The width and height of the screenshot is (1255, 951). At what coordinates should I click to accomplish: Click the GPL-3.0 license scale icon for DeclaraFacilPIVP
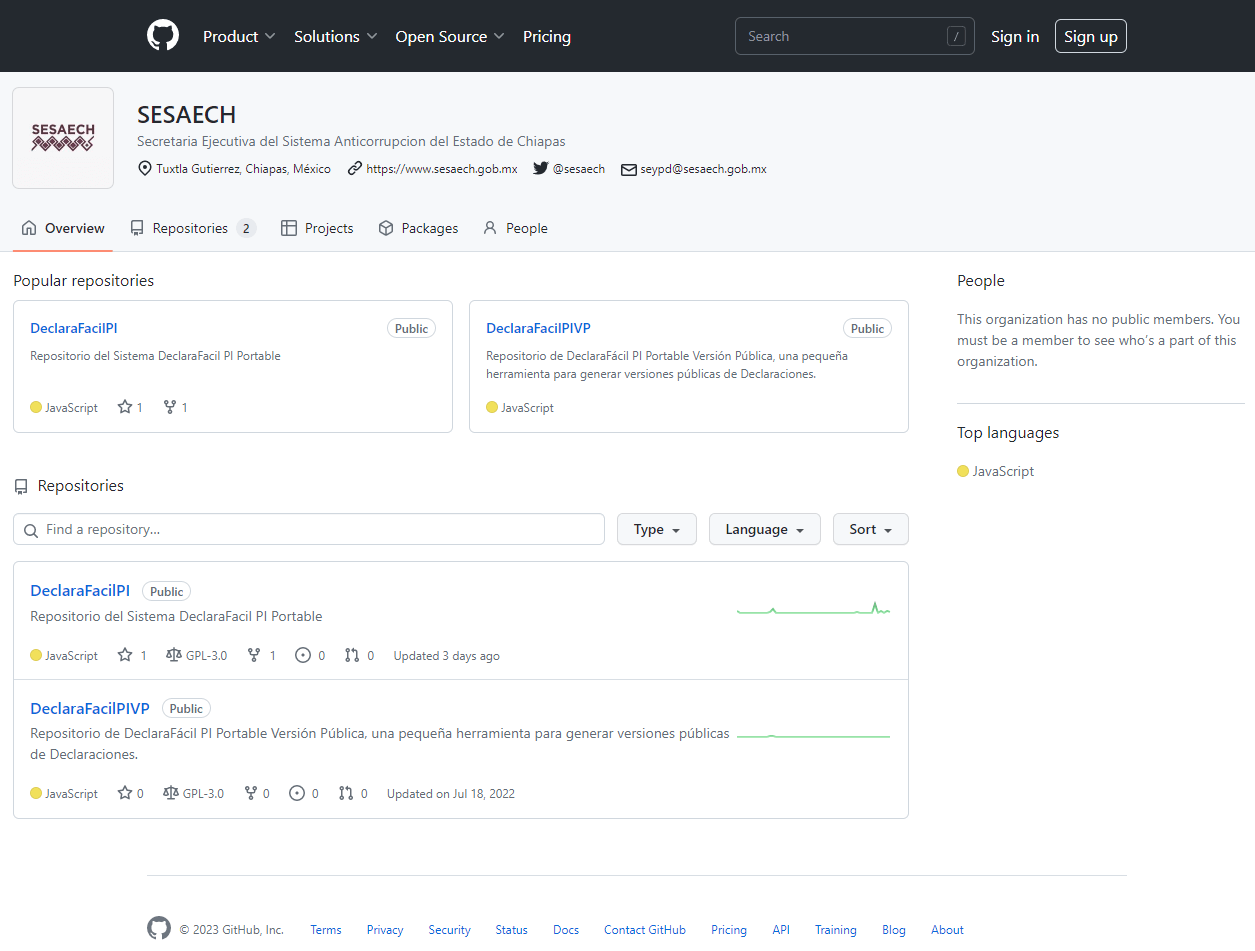pos(171,793)
